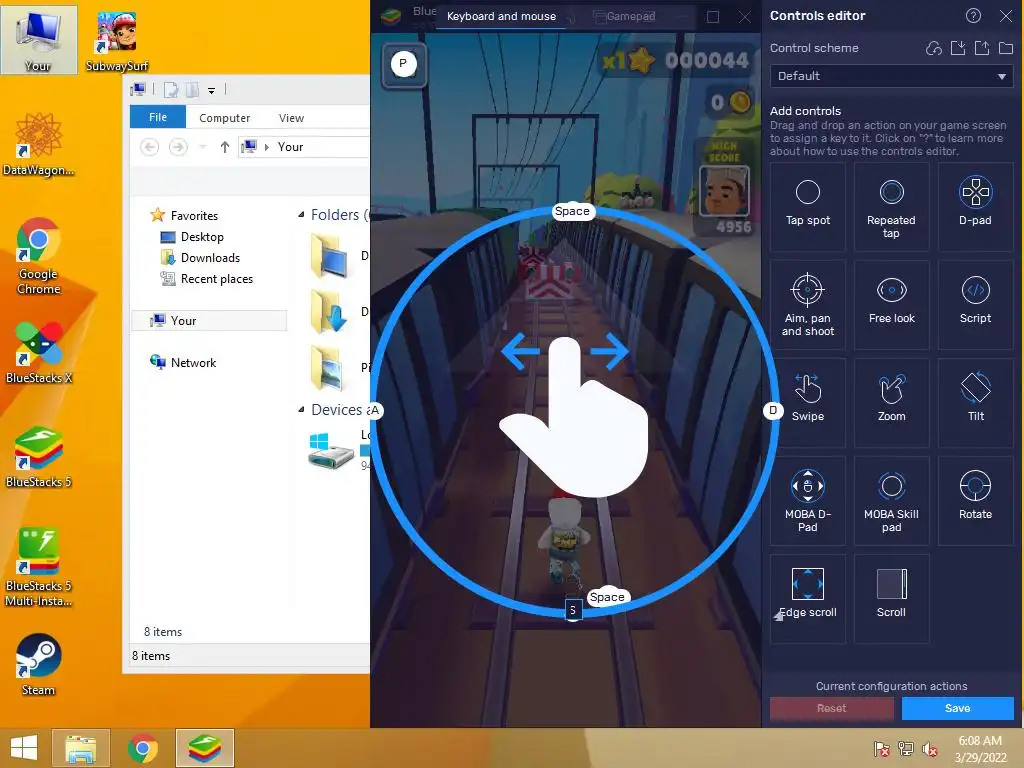Choose the D-pad control
Image resolution: width=1024 pixels, height=768 pixels.
[975, 206]
